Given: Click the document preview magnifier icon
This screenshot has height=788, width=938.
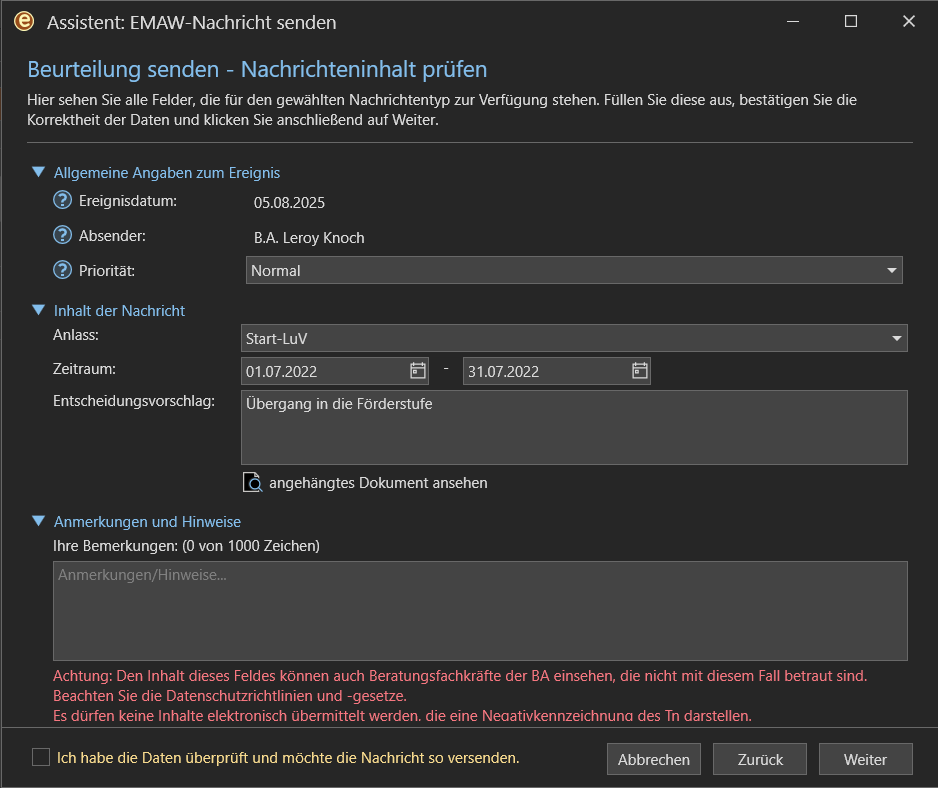Looking at the screenshot, I should pos(252,482).
